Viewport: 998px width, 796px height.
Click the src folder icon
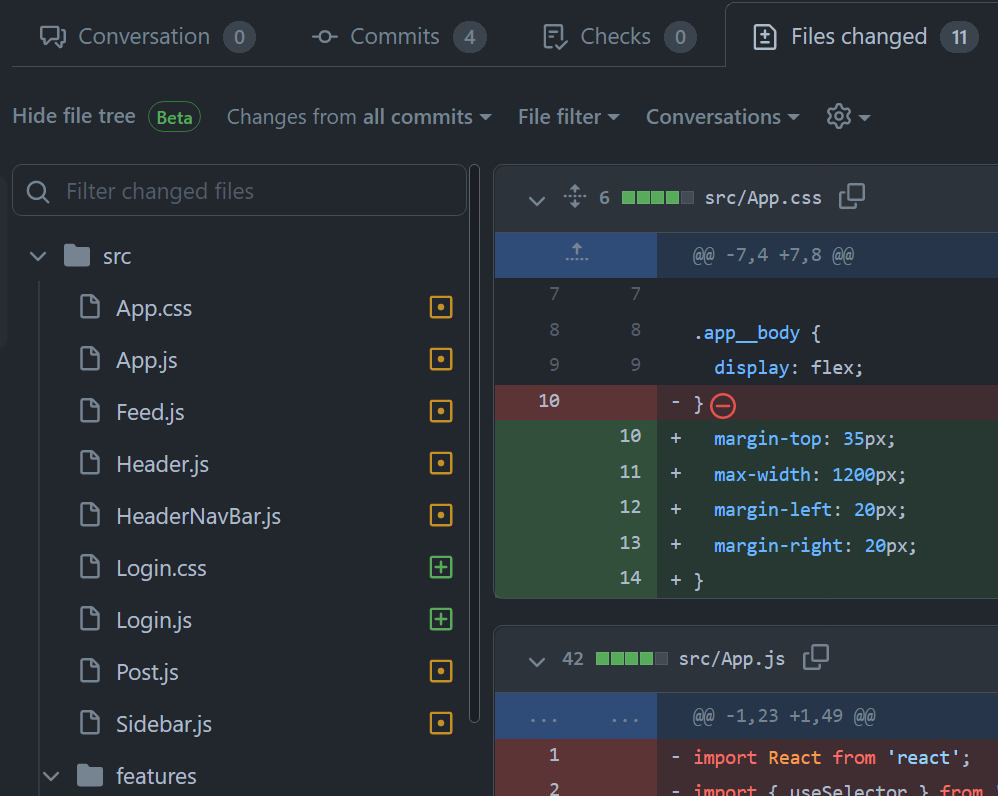(x=77, y=256)
